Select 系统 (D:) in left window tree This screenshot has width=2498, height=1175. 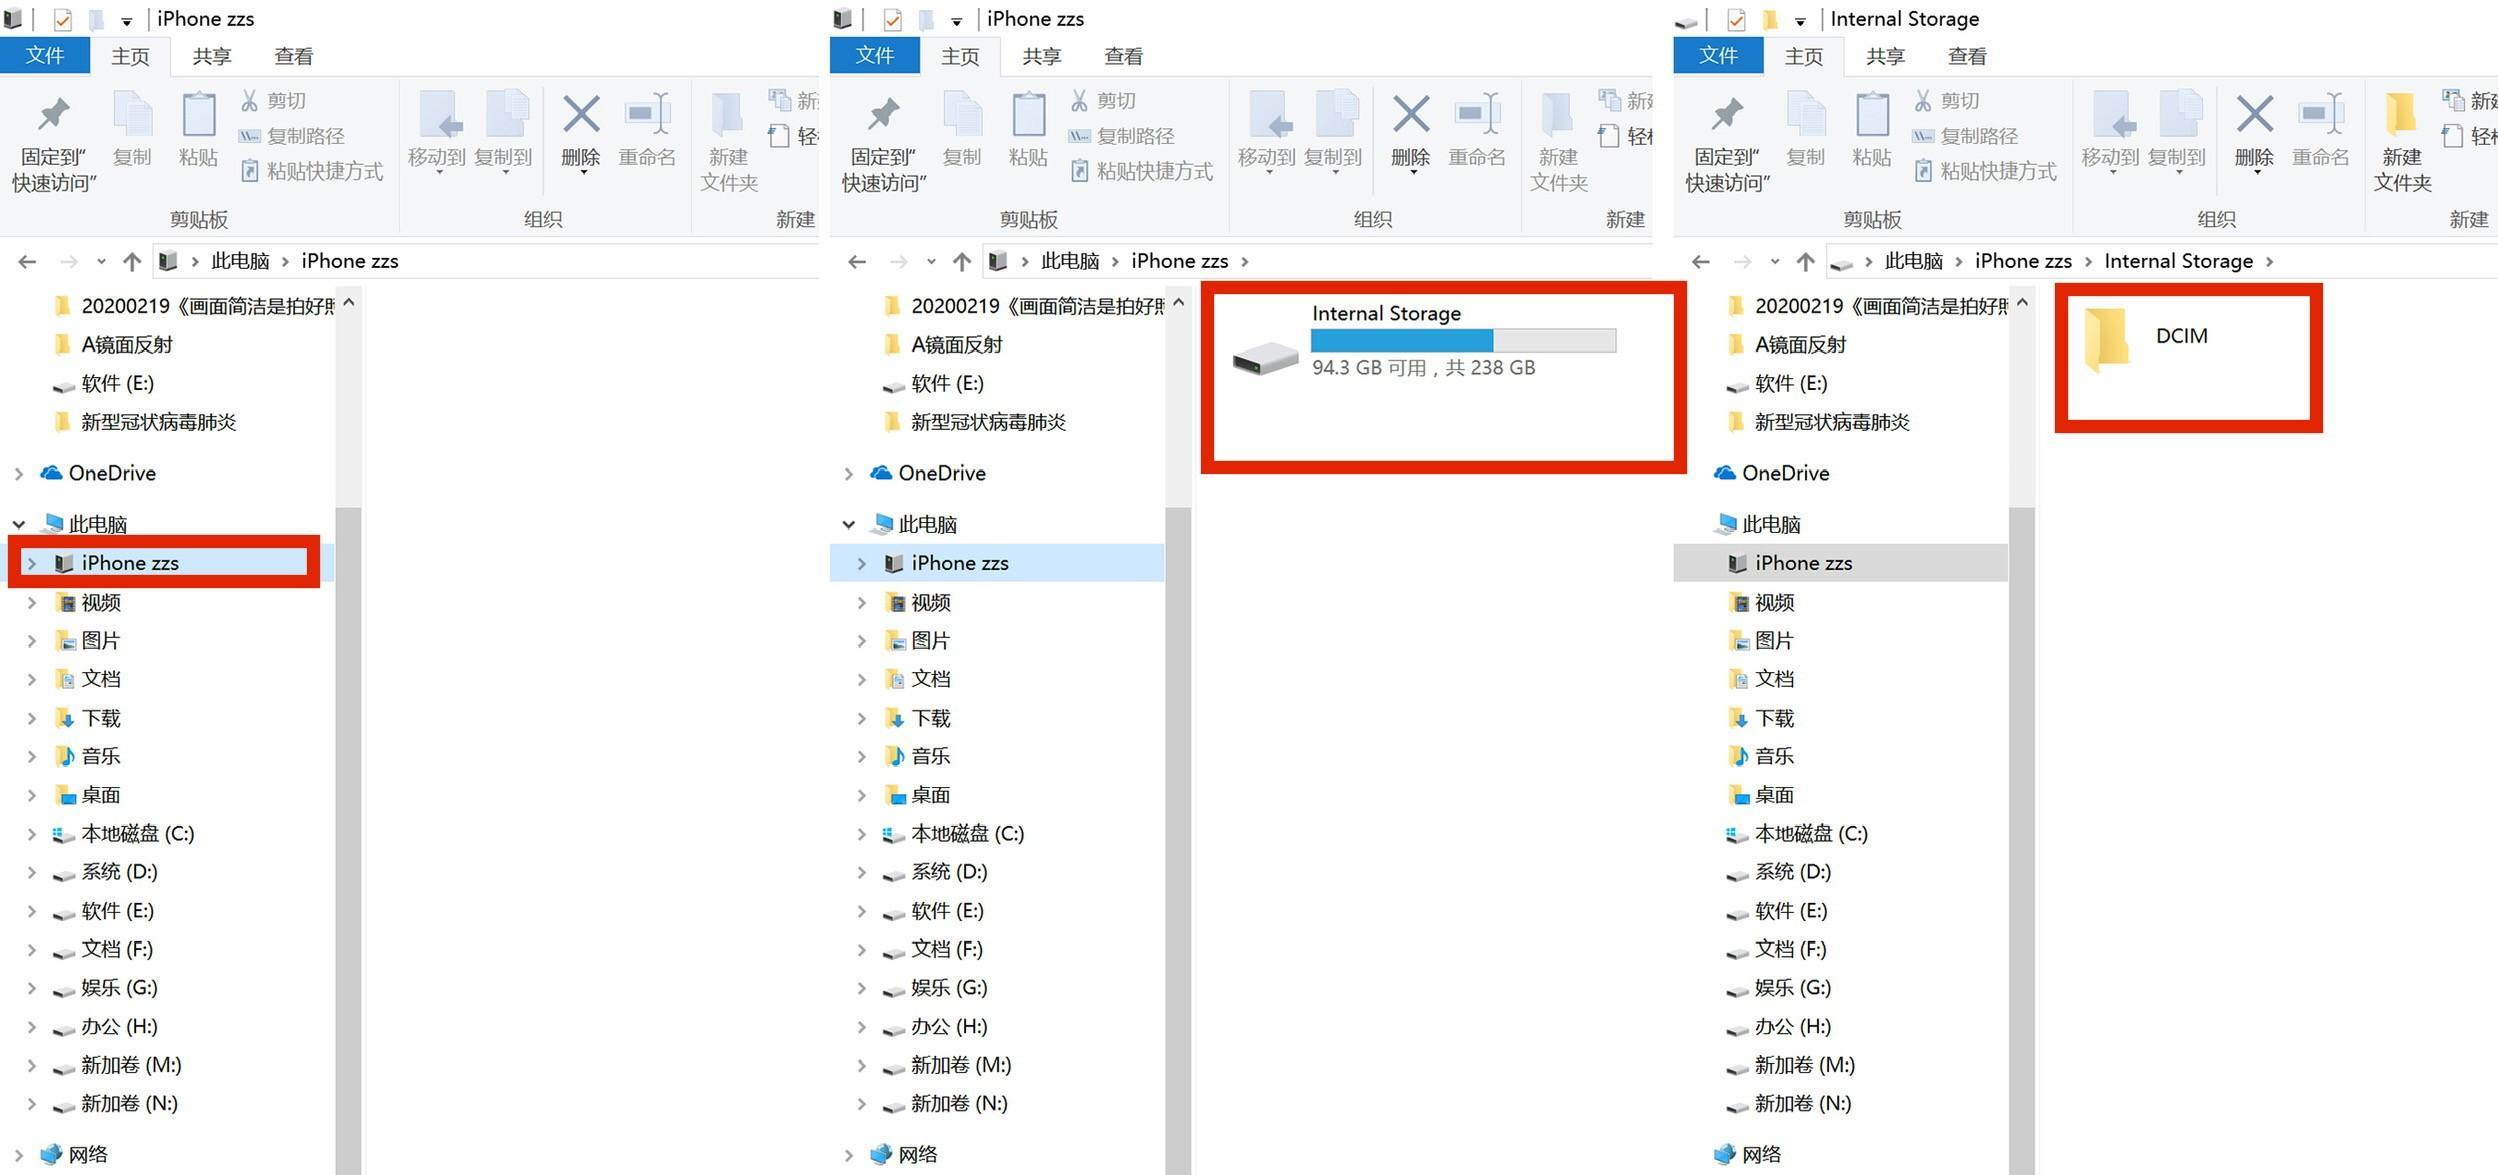click(x=119, y=872)
